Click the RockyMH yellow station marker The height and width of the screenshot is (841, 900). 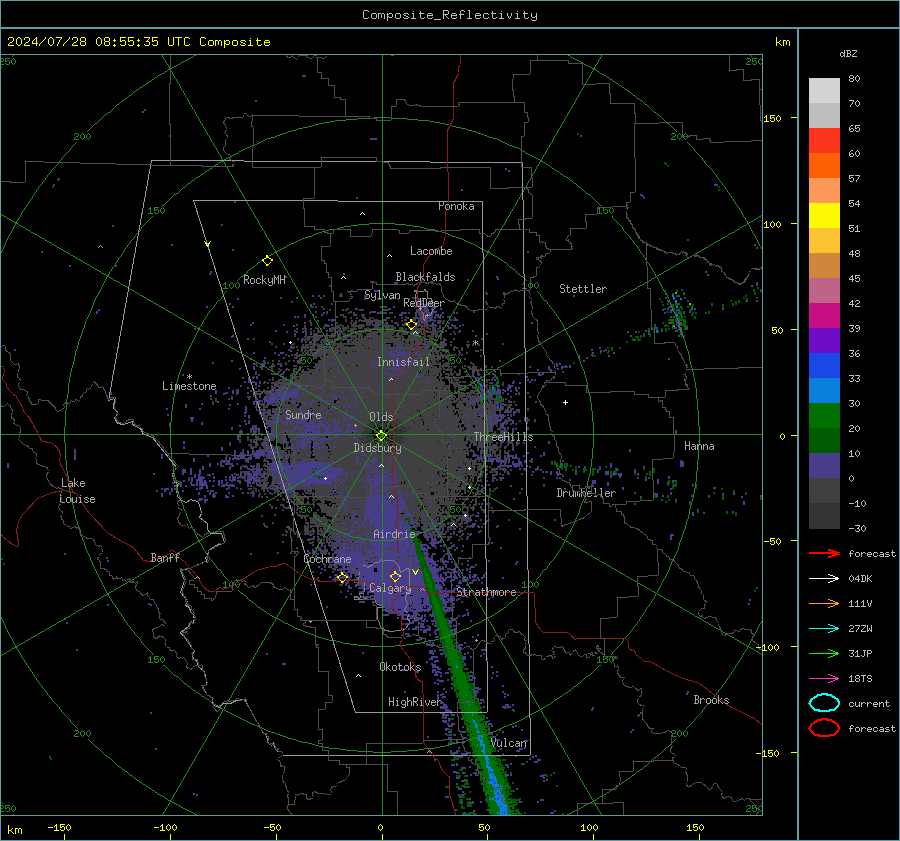(267, 261)
